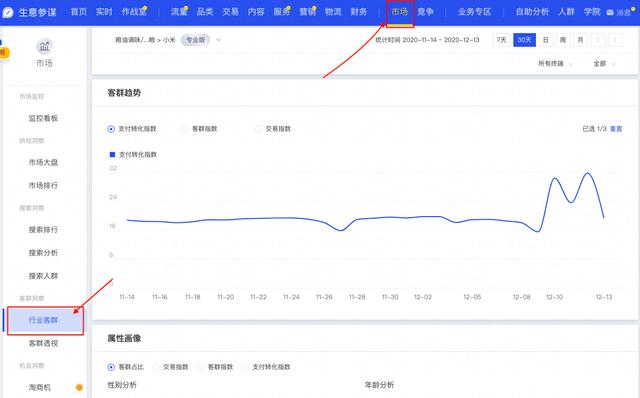
Task: Open 搜索人群 in the sidebar
Action: tap(43, 276)
